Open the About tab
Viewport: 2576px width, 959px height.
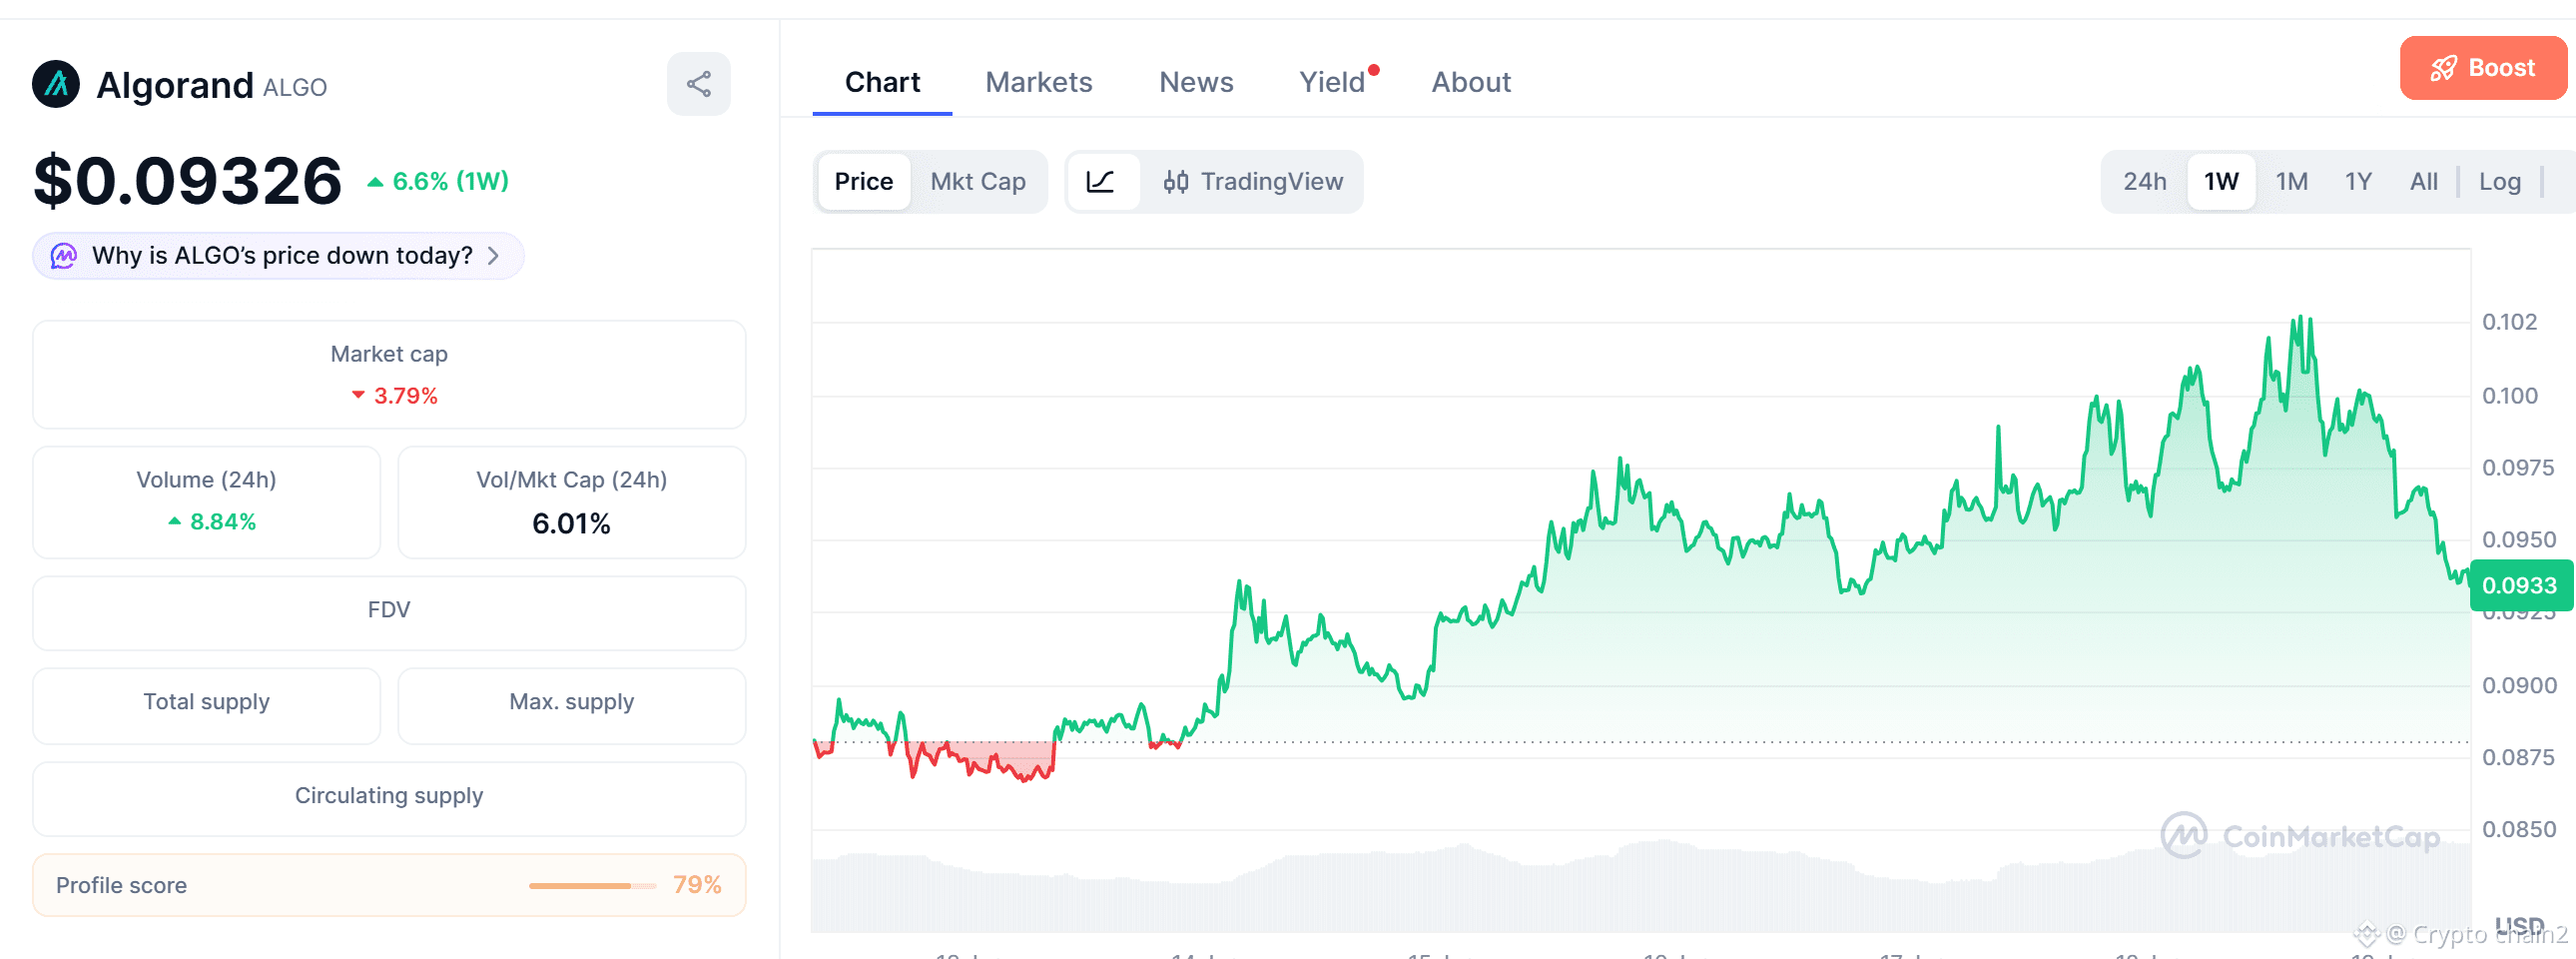(1471, 83)
